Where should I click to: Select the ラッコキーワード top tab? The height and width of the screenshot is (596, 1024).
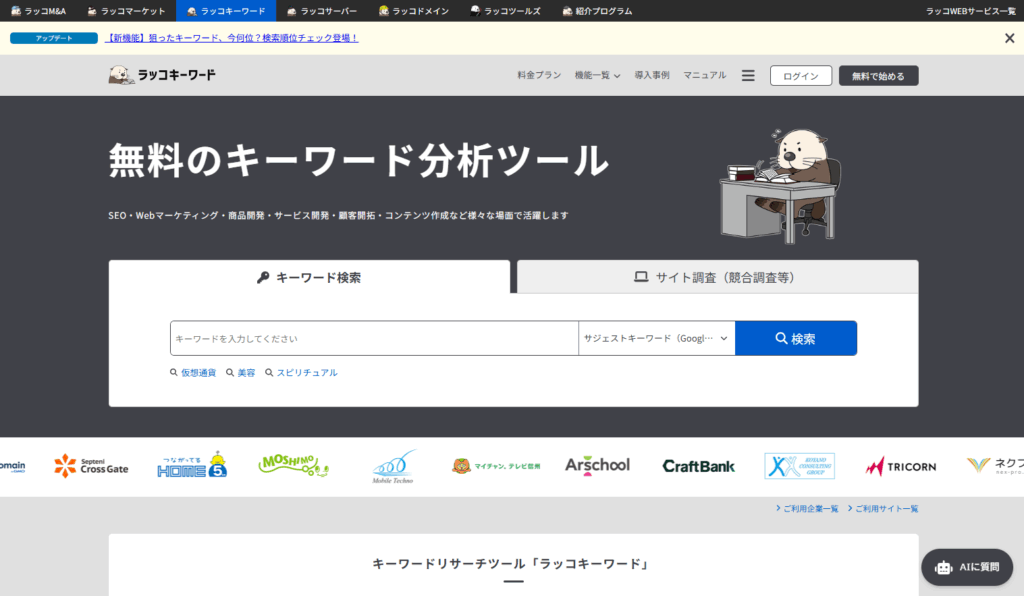pyautogui.click(x=226, y=11)
